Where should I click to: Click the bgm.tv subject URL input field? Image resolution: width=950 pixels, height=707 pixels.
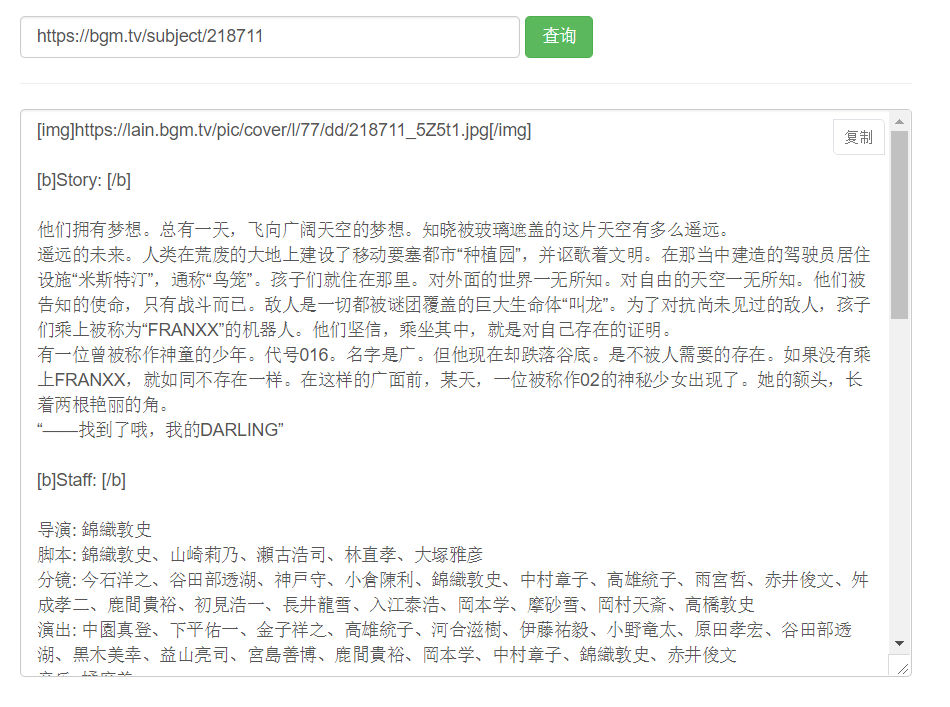coord(270,37)
